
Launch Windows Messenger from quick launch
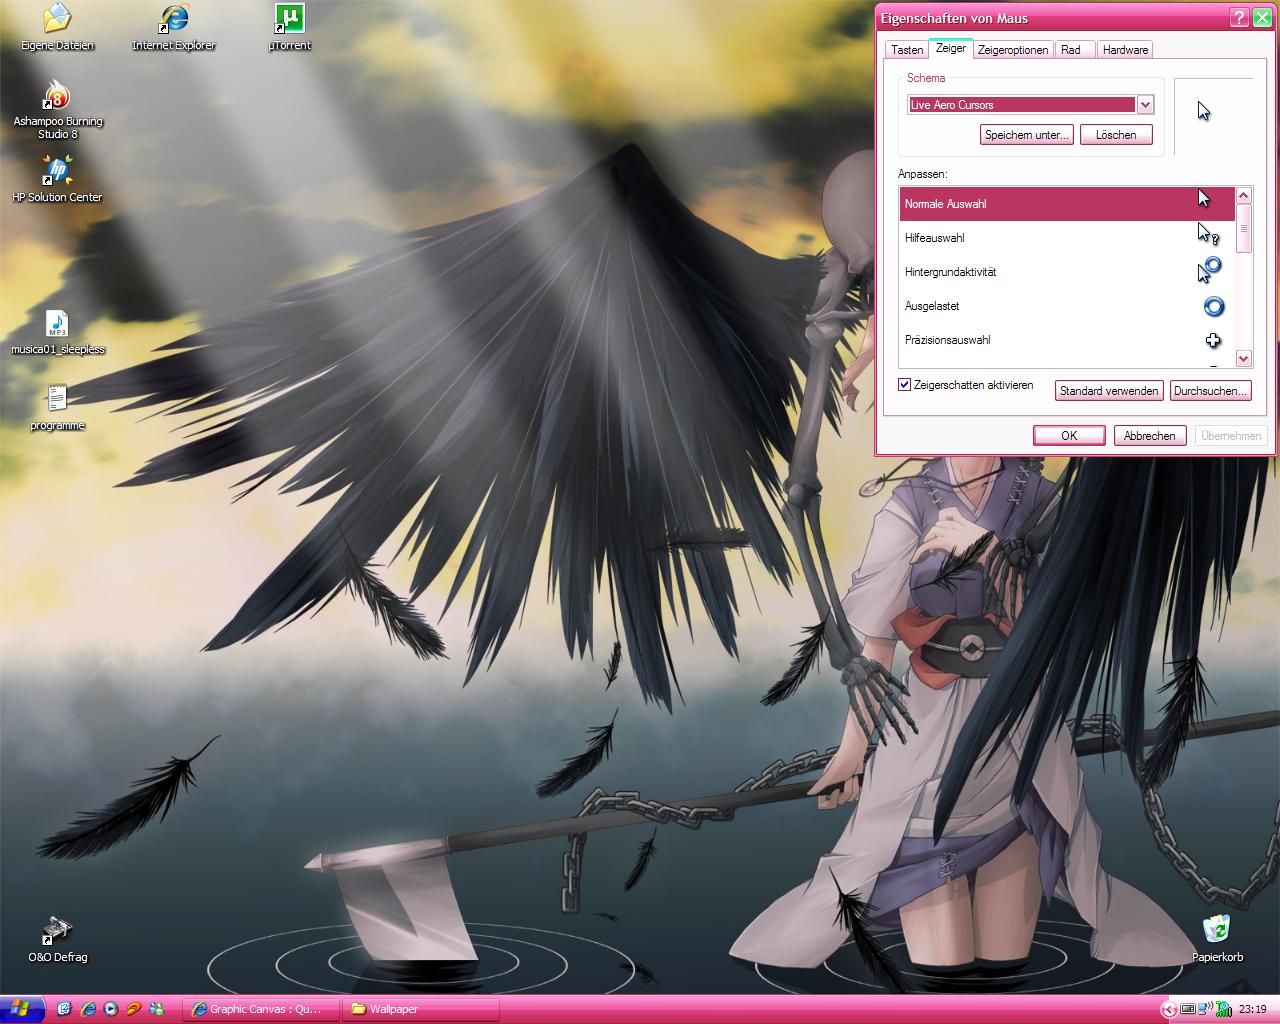157,1009
